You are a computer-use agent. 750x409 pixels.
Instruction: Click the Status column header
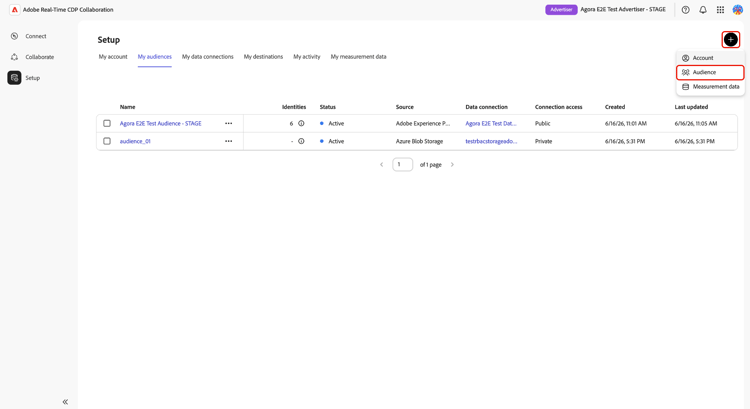click(328, 107)
